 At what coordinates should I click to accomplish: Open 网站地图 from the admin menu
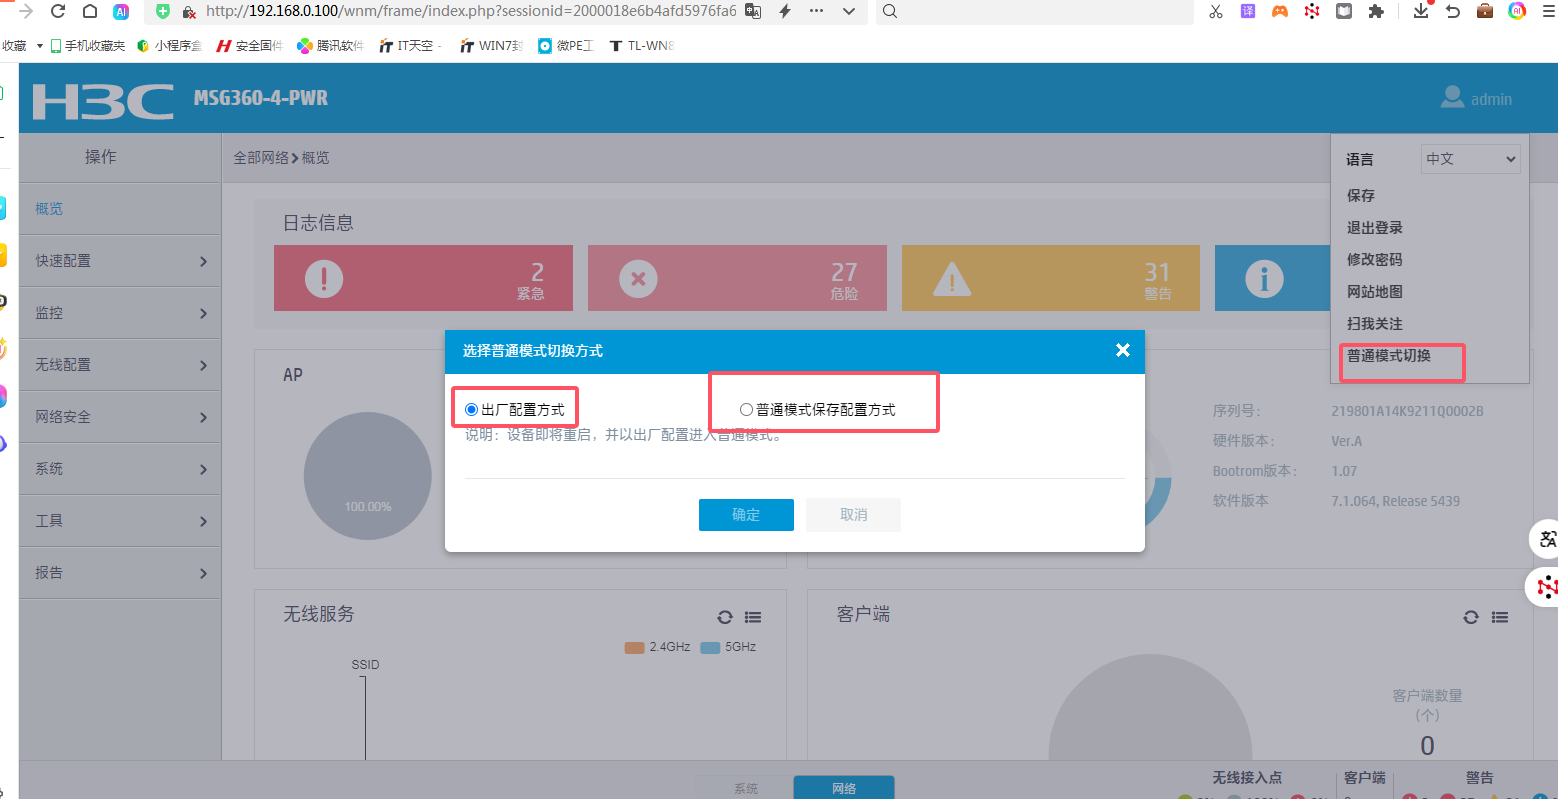tap(1375, 291)
